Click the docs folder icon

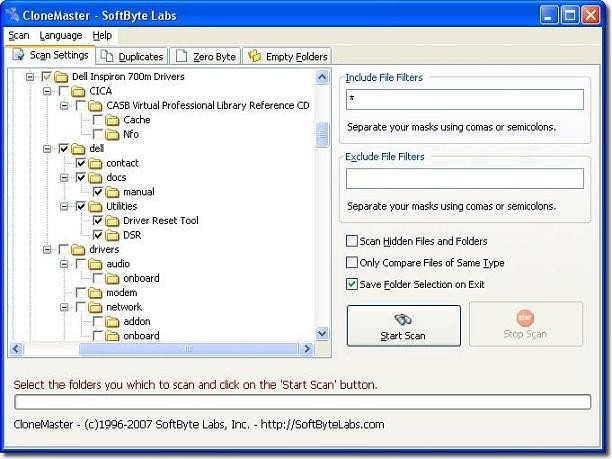(95, 178)
